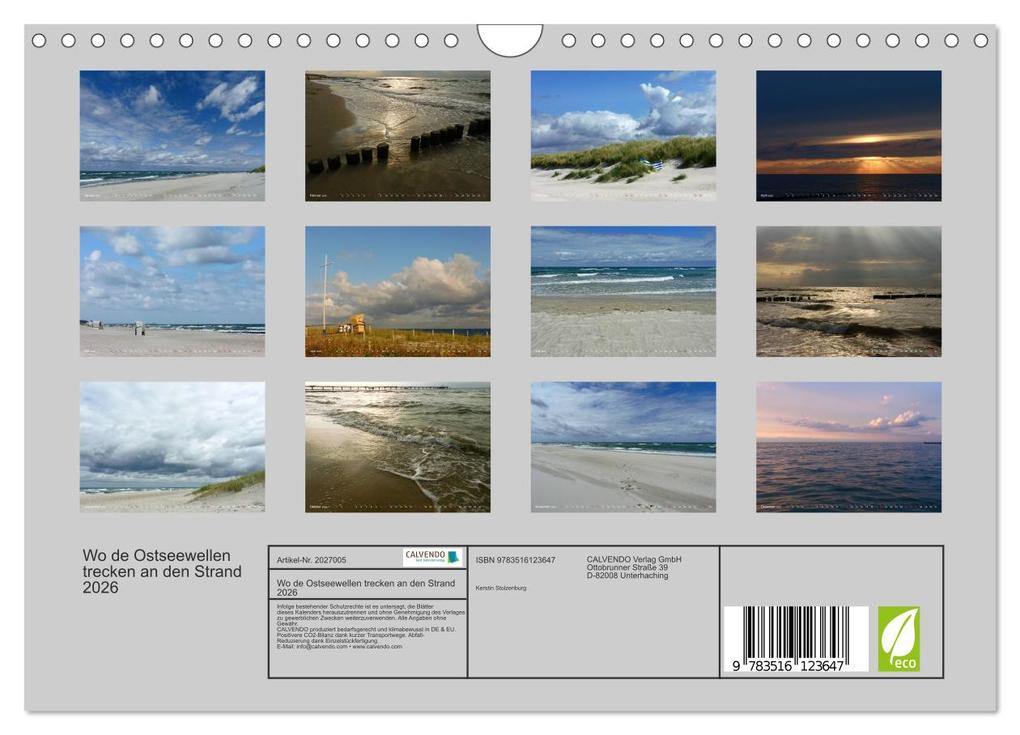This screenshot has height=735, width=1020.
Task: Open the wooden groynes beach photo
Action: (x=397, y=136)
